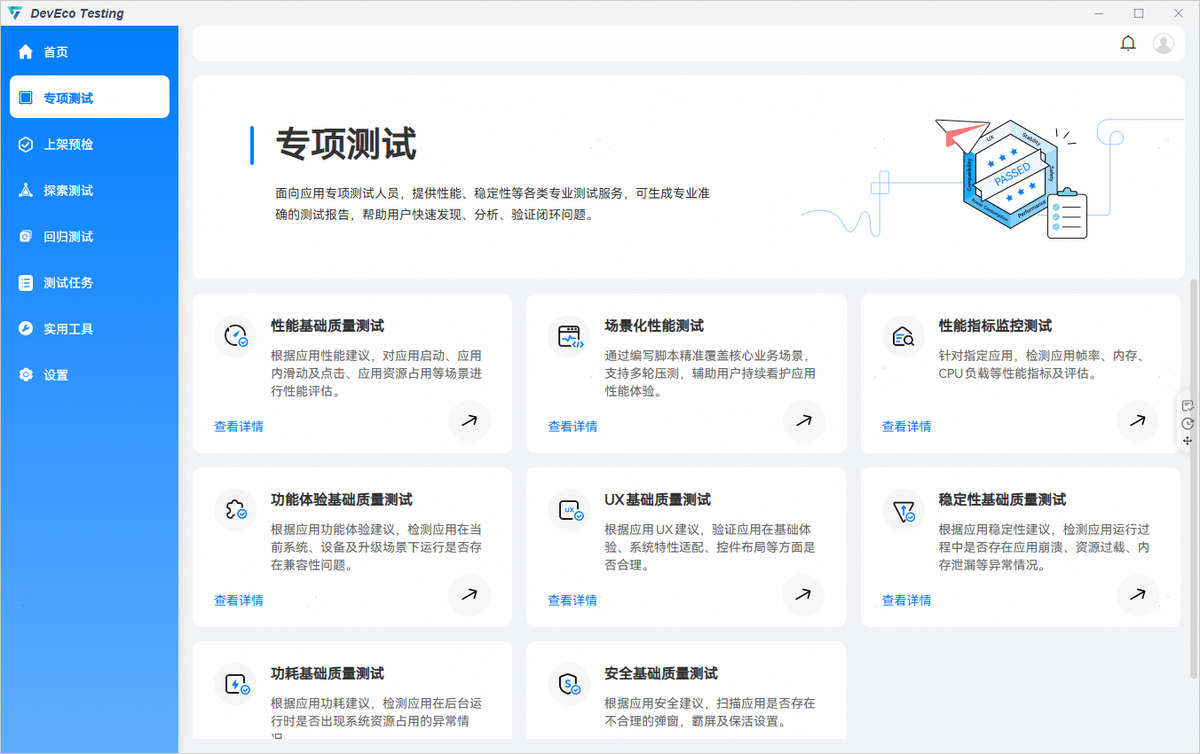Switch to 回归测试 sidebar item
Image resolution: width=1200 pixels, height=754 pixels.
click(x=68, y=237)
